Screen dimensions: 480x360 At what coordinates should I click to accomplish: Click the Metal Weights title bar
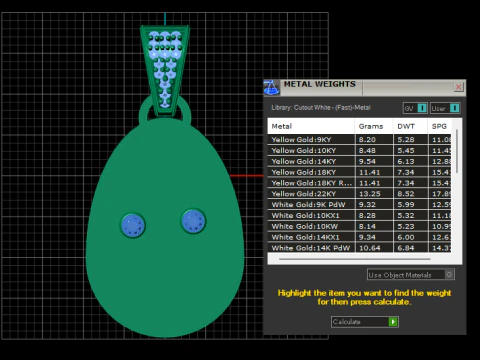[365, 87]
